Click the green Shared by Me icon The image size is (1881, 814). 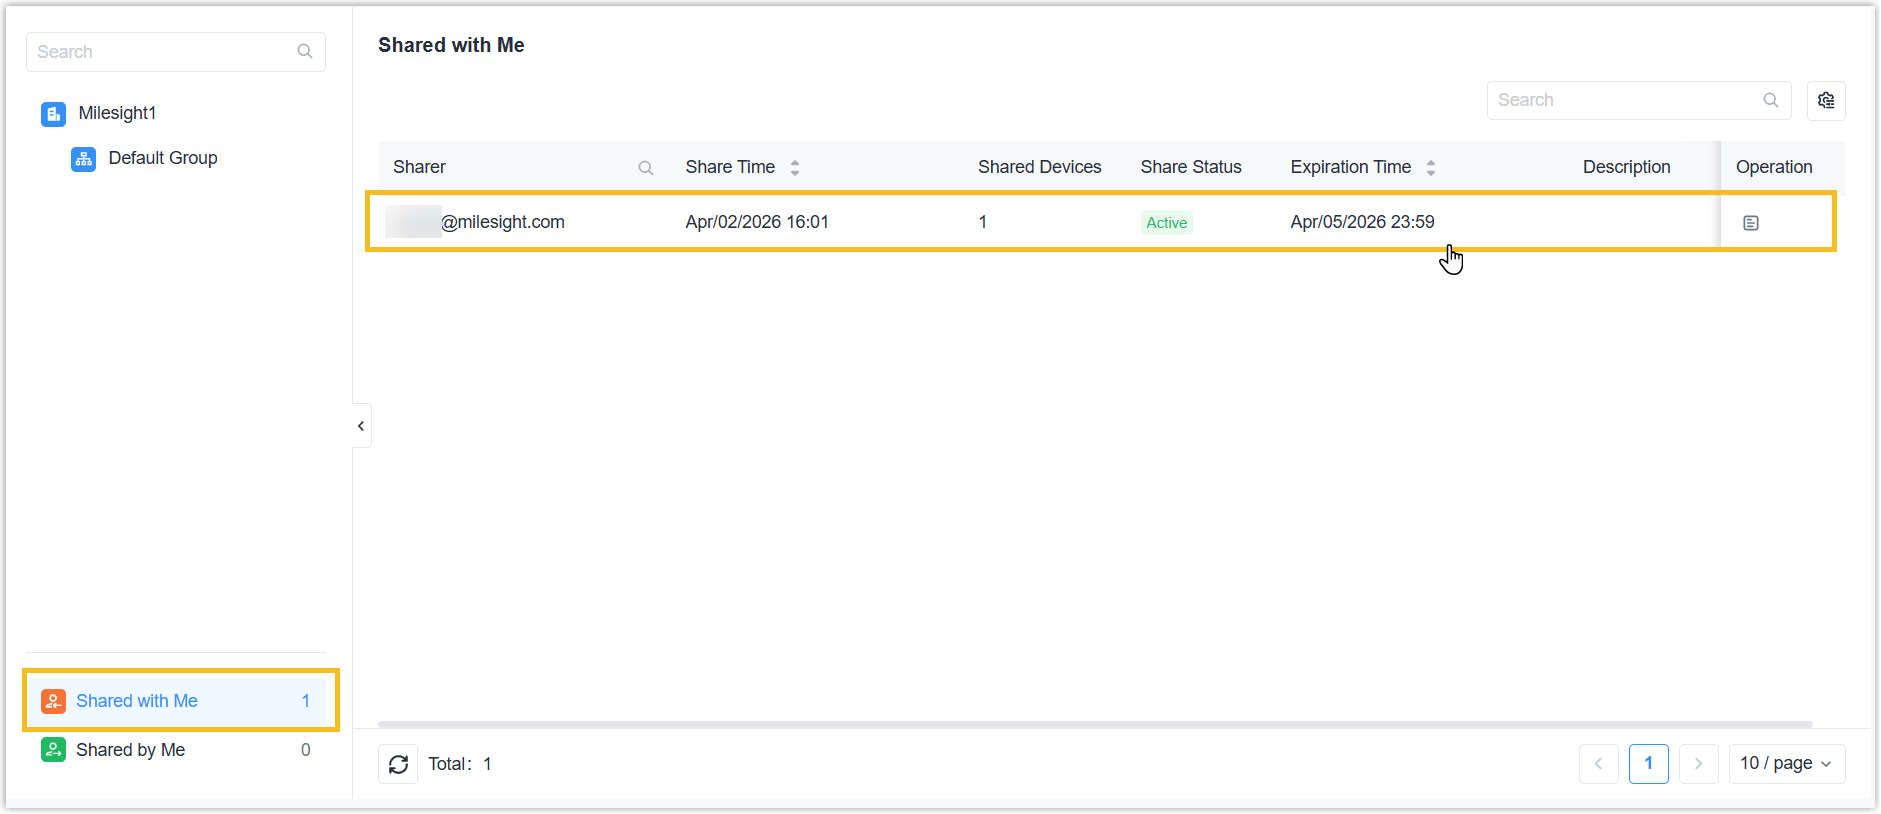[54, 750]
